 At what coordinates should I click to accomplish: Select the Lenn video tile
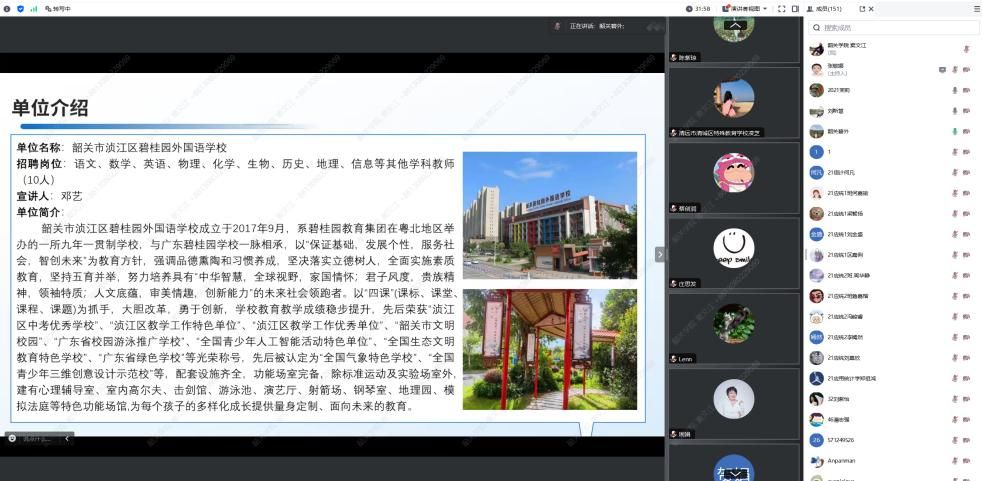click(734, 328)
